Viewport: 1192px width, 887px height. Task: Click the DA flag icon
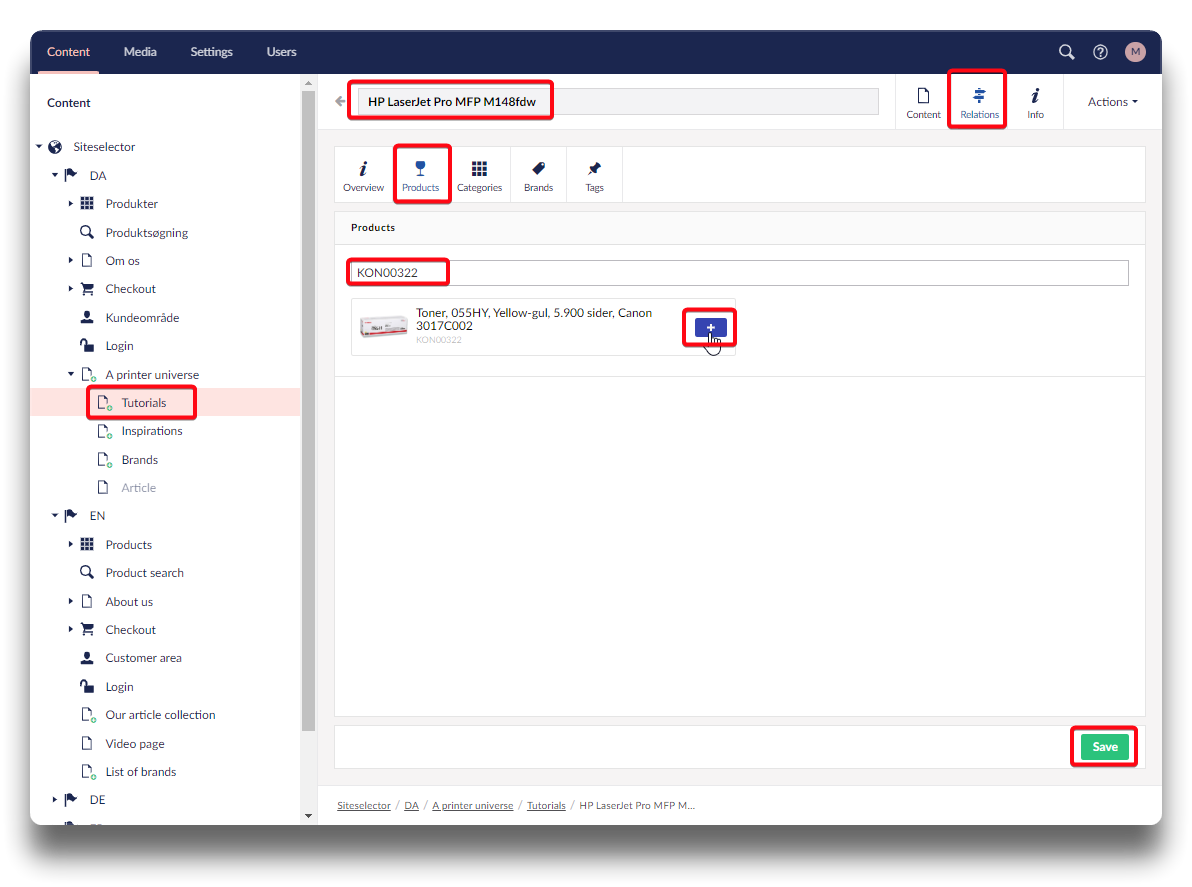click(x=71, y=175)
